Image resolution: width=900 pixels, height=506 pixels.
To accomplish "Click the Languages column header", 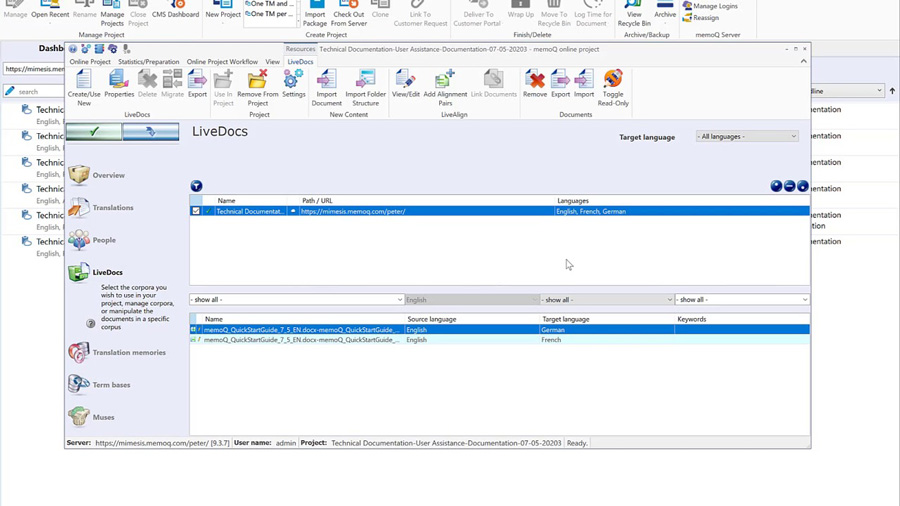I will point(573,201).
